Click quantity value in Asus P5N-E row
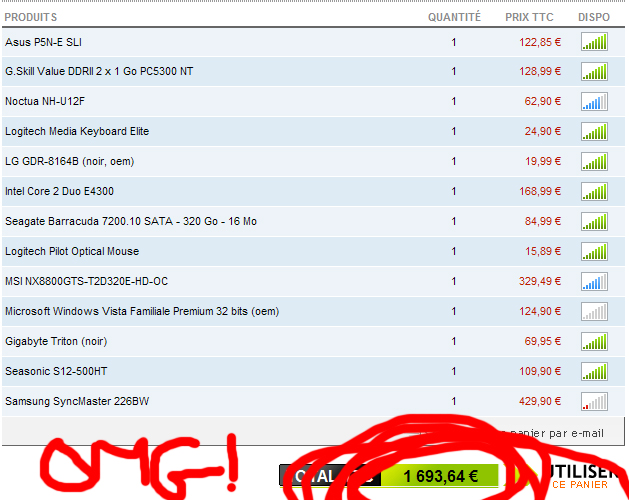This screenshot has height=500, width=629. 454,42
